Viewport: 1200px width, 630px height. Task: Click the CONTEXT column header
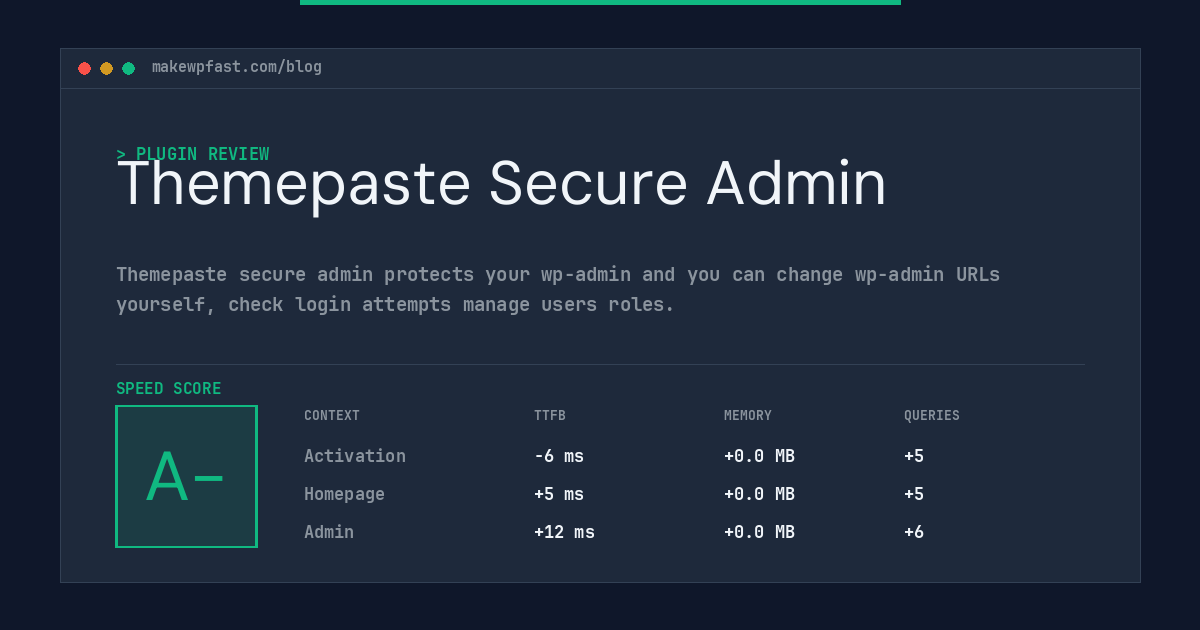[x=332, y=416]
